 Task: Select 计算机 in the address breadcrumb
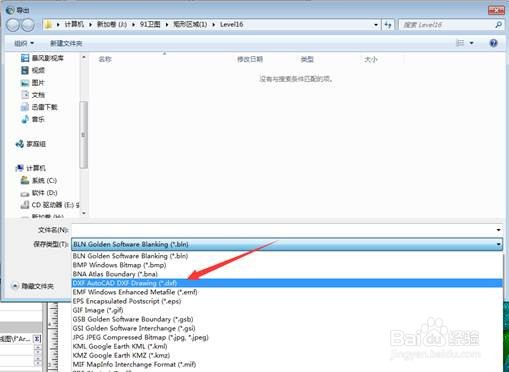pos(74,24)
